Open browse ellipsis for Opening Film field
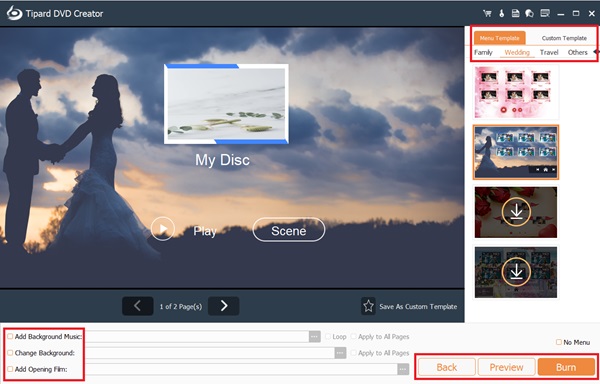600x384 pixels. [x=403, y=369]
